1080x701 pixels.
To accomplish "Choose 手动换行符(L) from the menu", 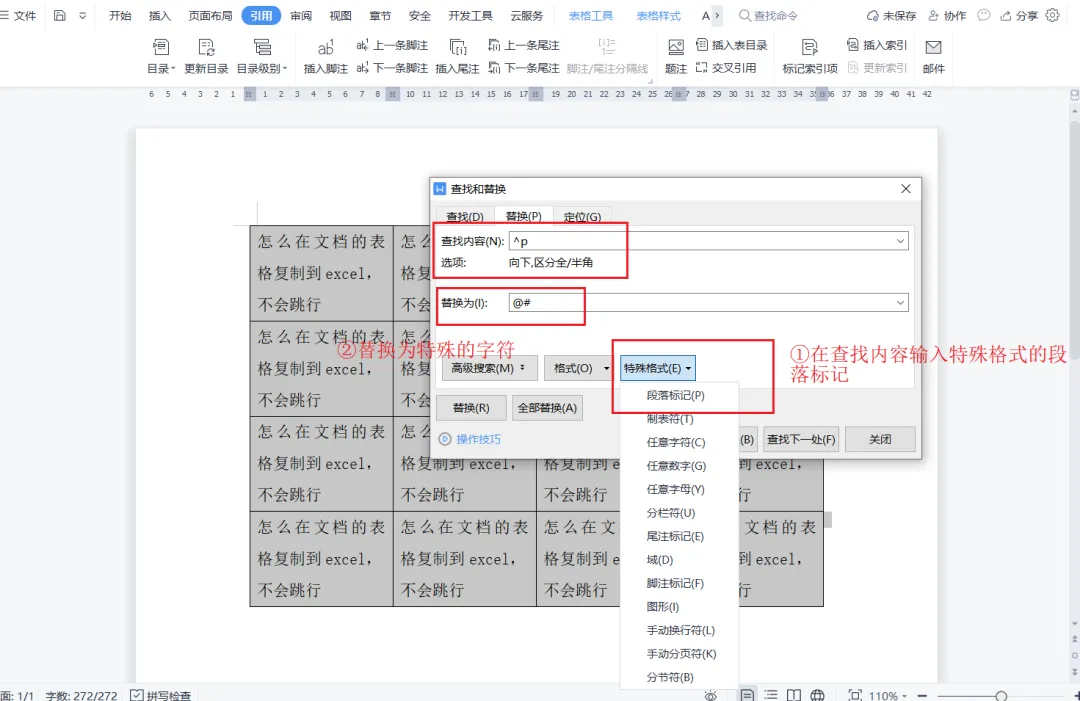I will pos(679,630).
